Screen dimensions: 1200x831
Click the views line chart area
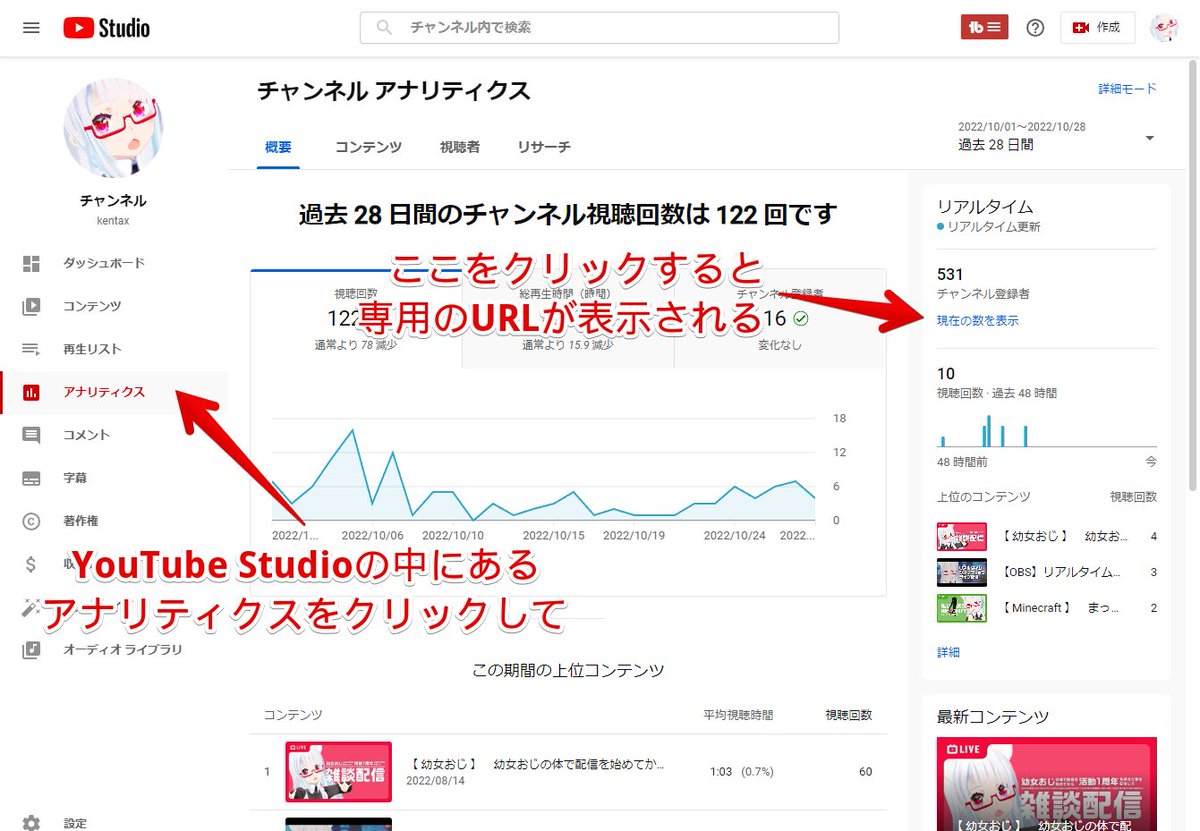tap(544, 470)
